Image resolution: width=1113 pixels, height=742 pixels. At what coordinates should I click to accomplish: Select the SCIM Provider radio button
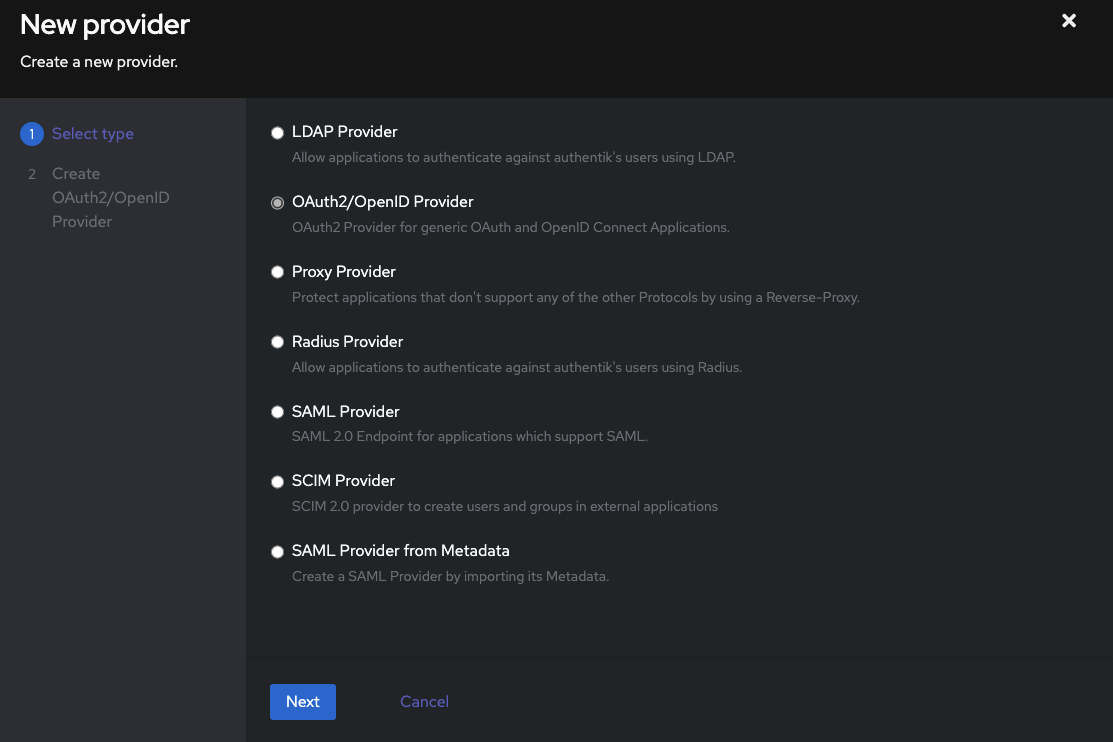(x=277, y=481)
